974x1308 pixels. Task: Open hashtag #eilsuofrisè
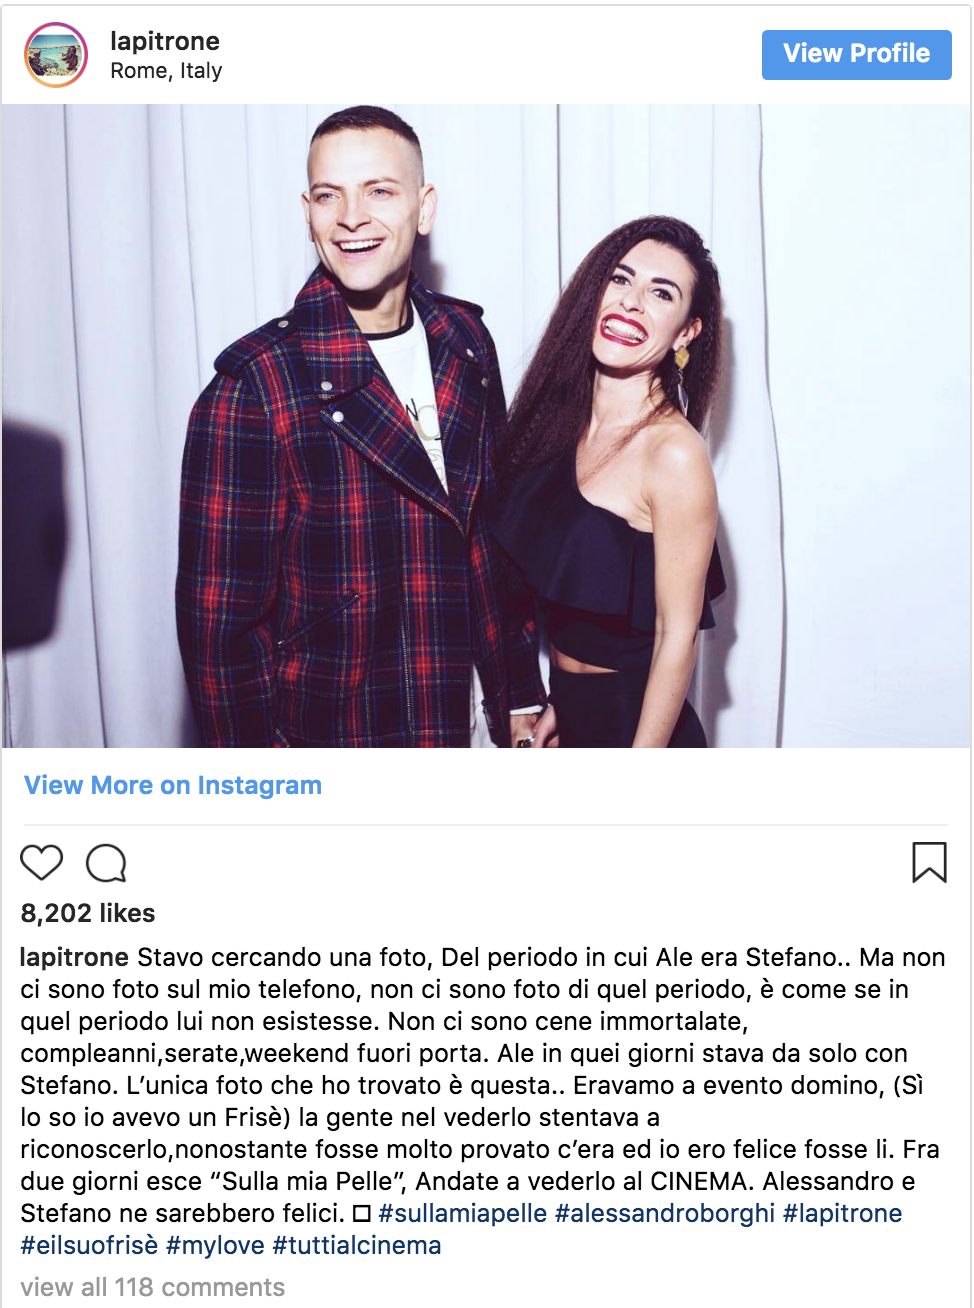click(x=89, y=1246)
